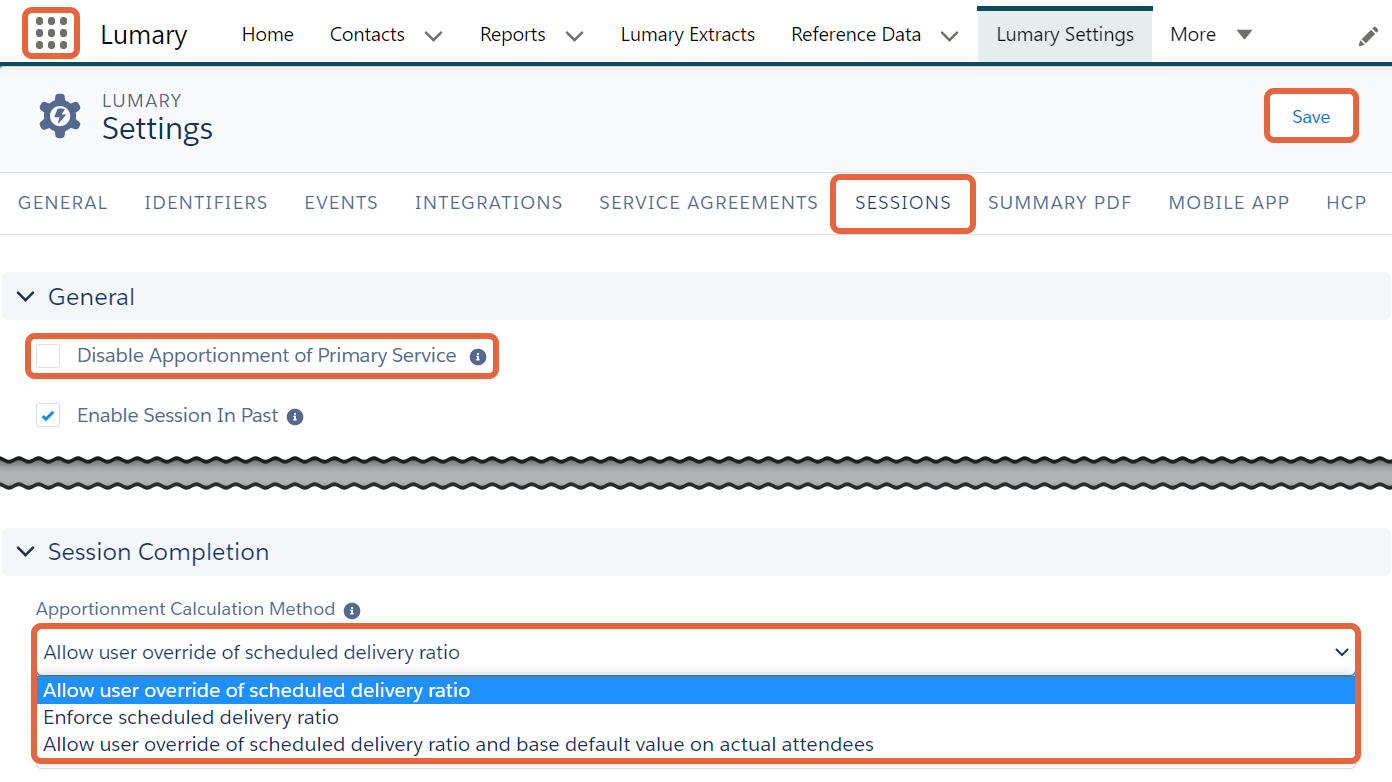Click the Save button
This screenshot has width=1392, height=782.
[1311, 117]
